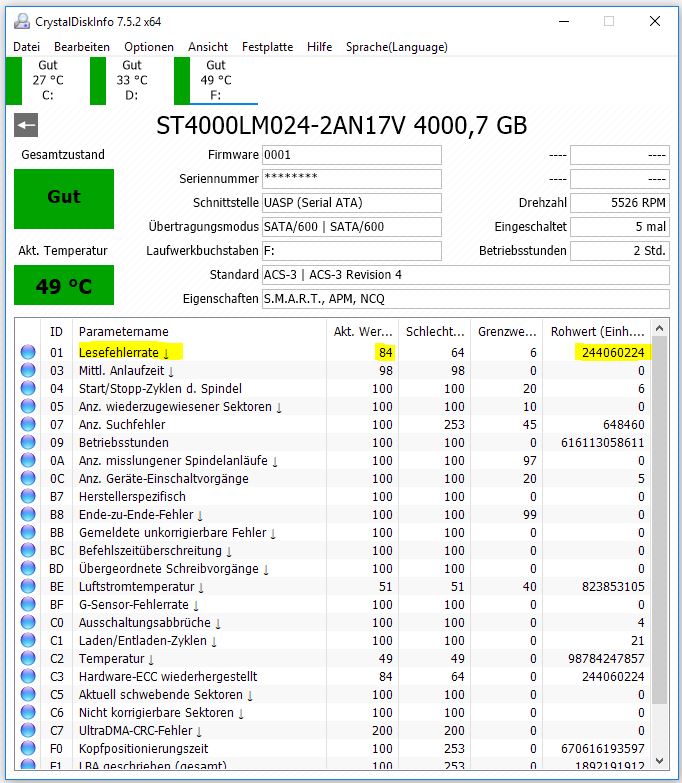Click the SMART list scrollbar thumb

659,520
